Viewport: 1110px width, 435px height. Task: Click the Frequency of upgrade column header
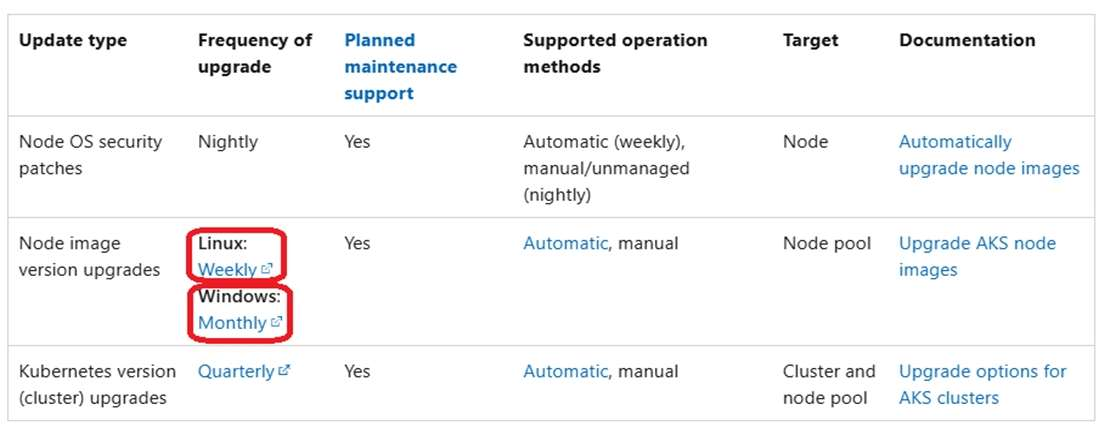coord(255,54)
